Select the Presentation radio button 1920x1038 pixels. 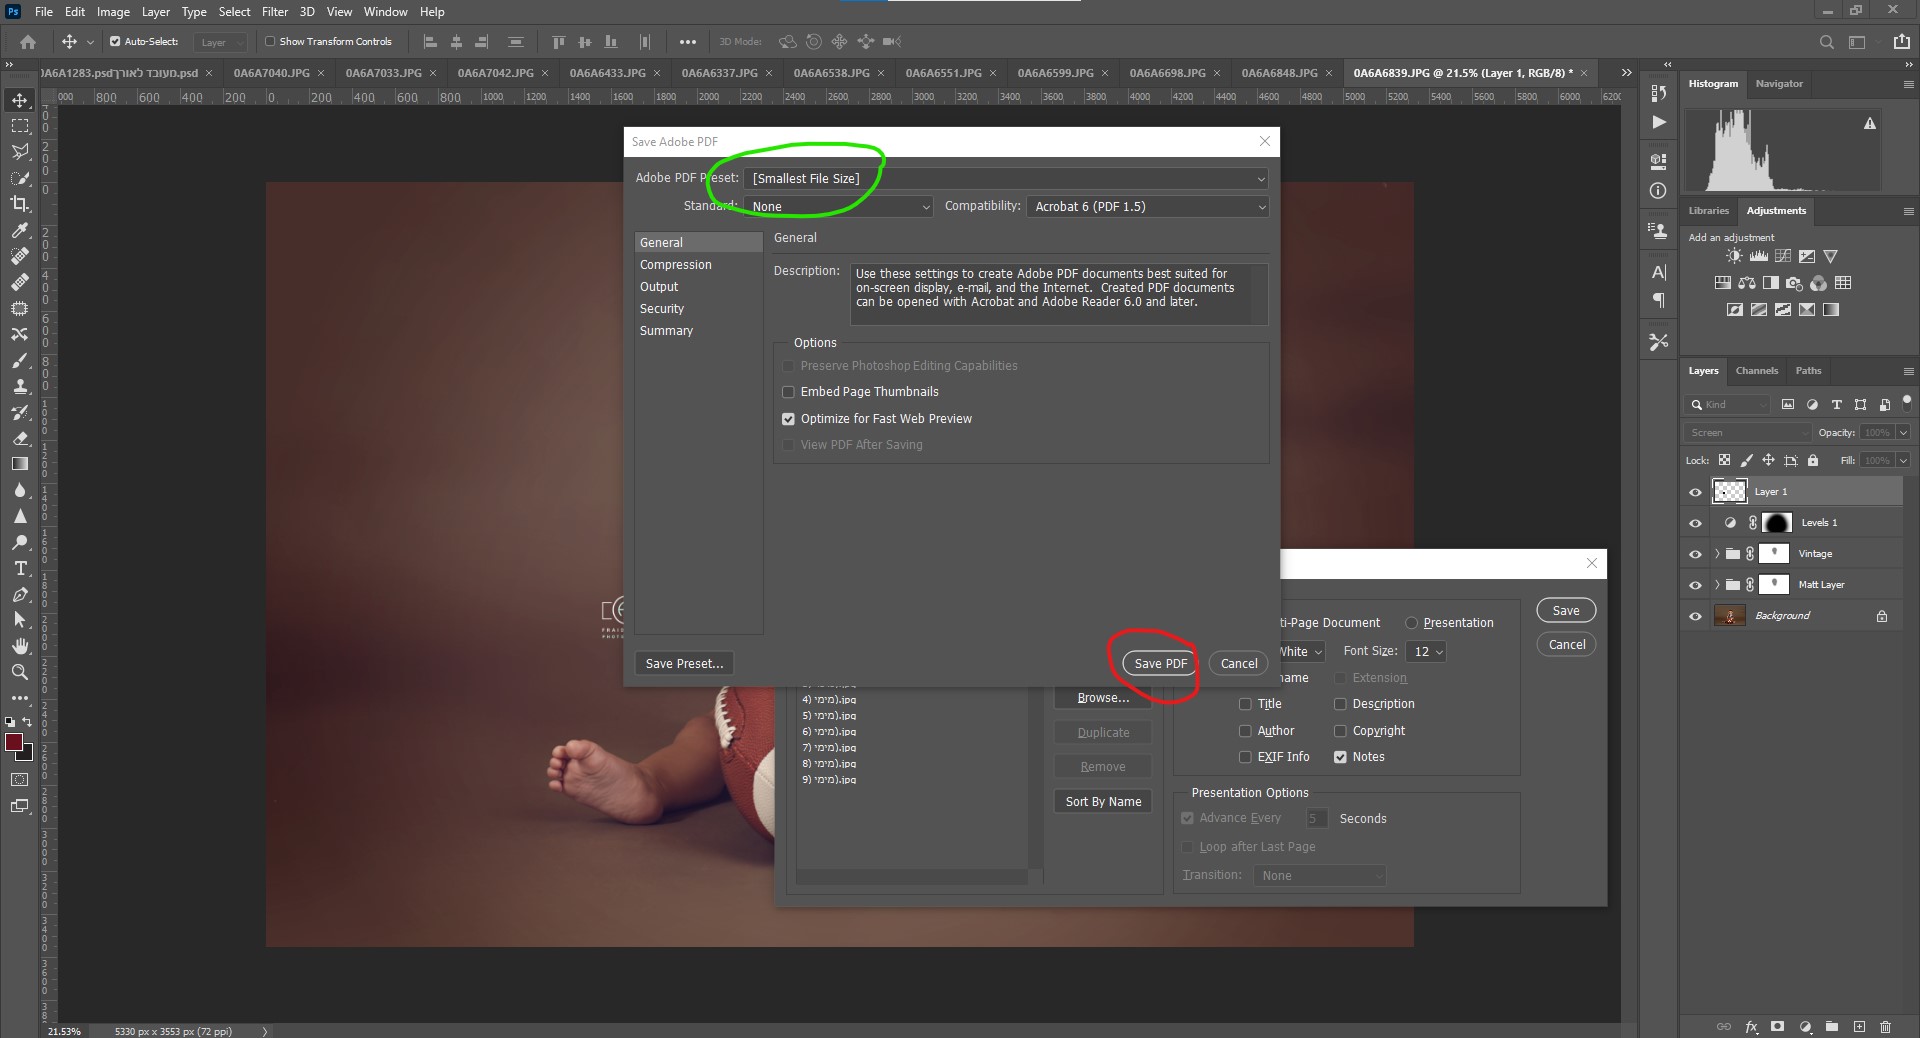(1412, 623)
